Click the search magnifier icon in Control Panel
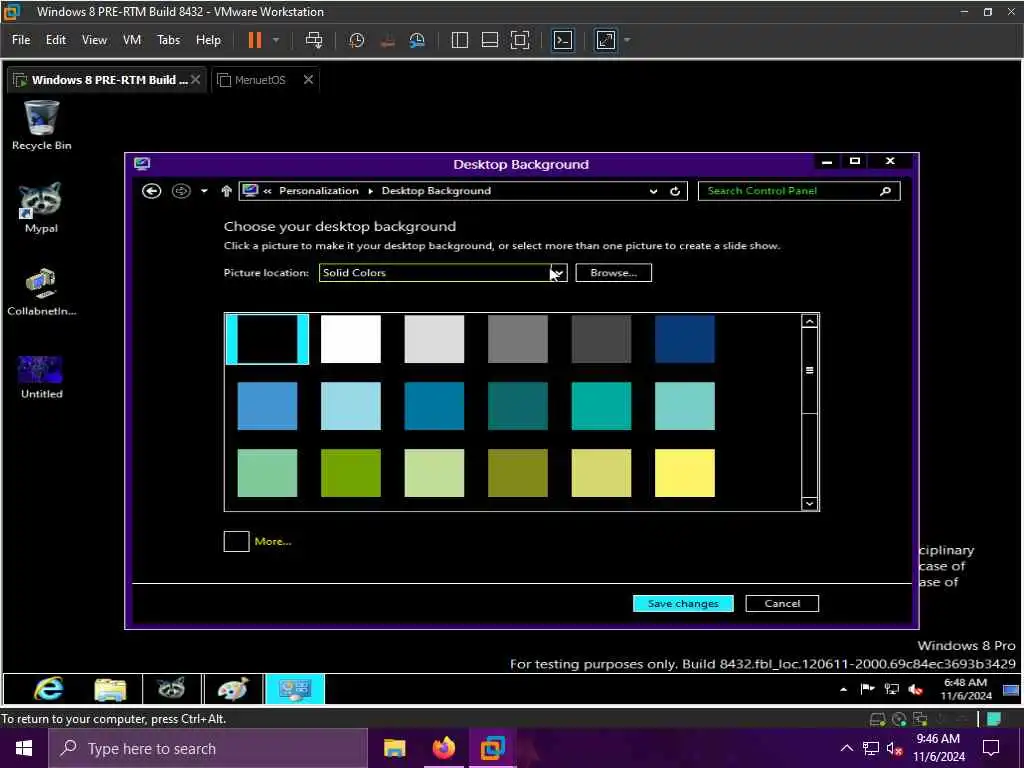The height and width of the screenshot is (768, 1024). [x=886, y=191]
